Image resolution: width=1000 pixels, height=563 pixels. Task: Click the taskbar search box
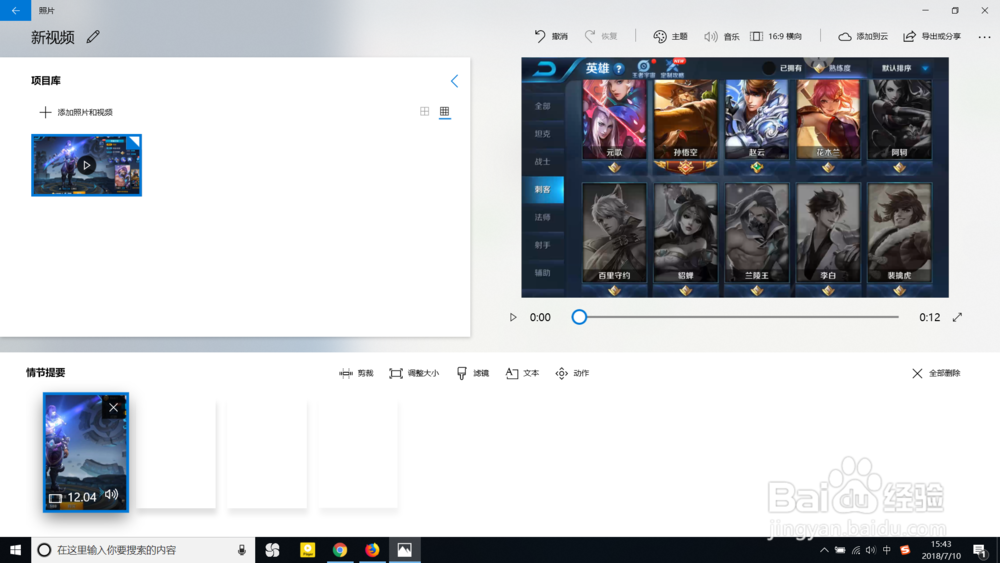click(143, 550)
